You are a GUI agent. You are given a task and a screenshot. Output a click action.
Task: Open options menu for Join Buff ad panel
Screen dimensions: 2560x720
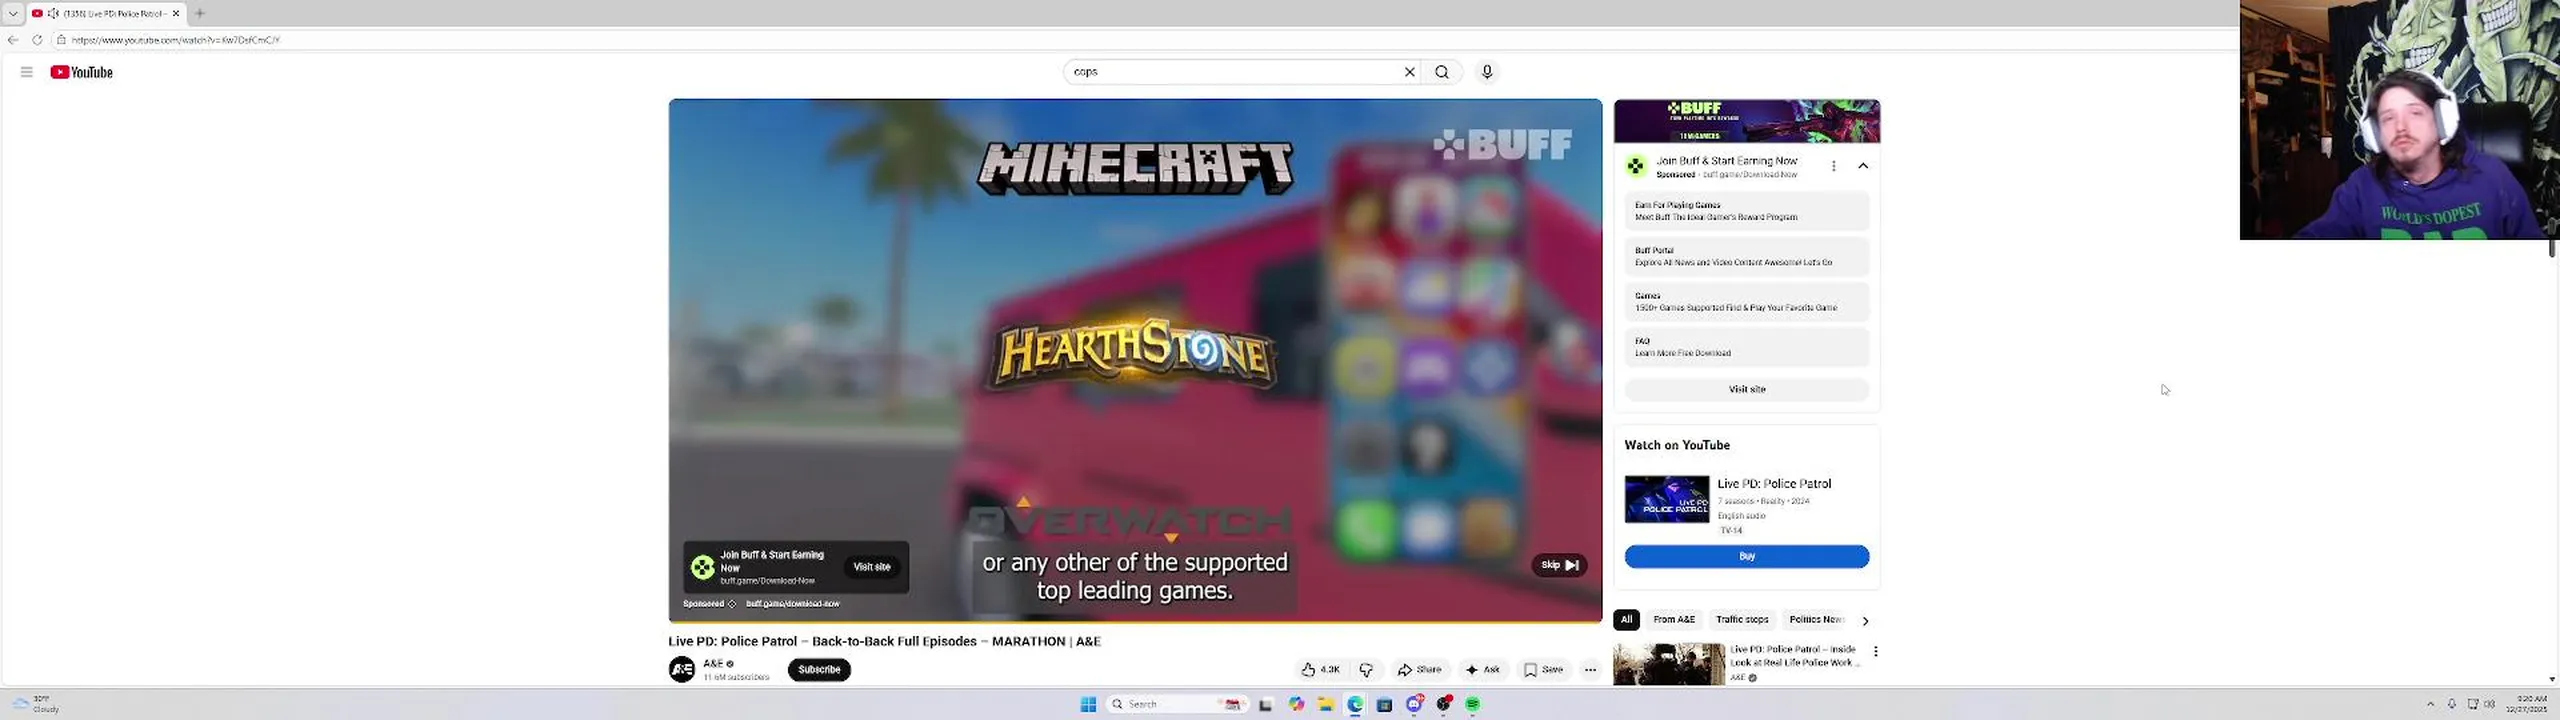[1833, 166]
